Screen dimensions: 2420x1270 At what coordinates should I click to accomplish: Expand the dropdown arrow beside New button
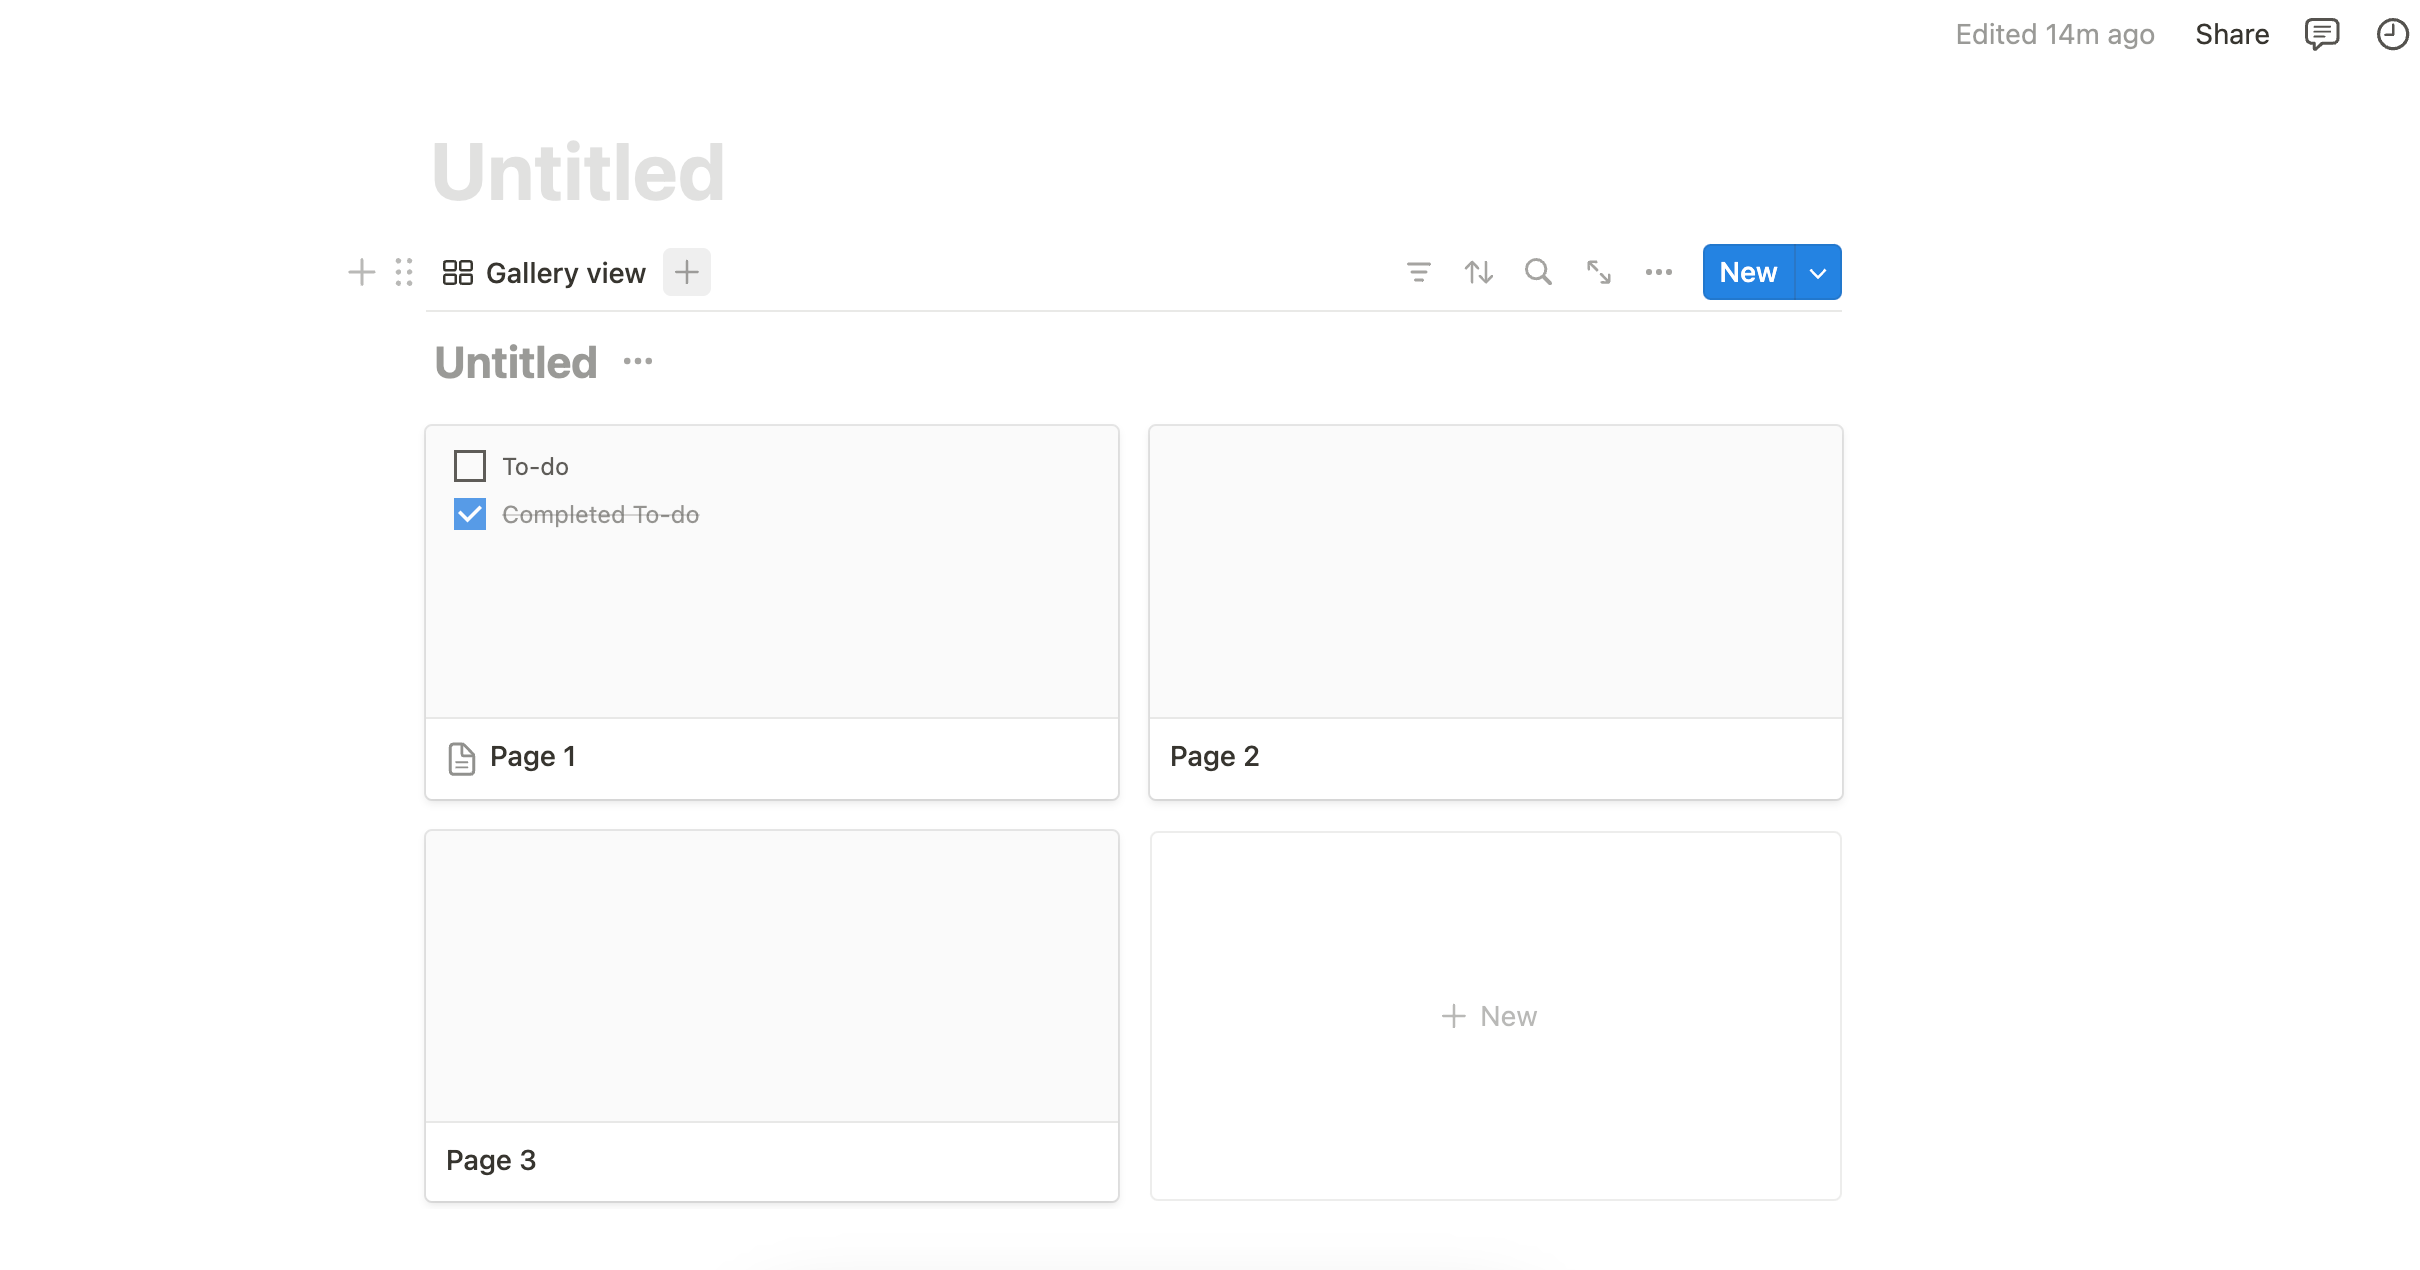(1818, 272)
